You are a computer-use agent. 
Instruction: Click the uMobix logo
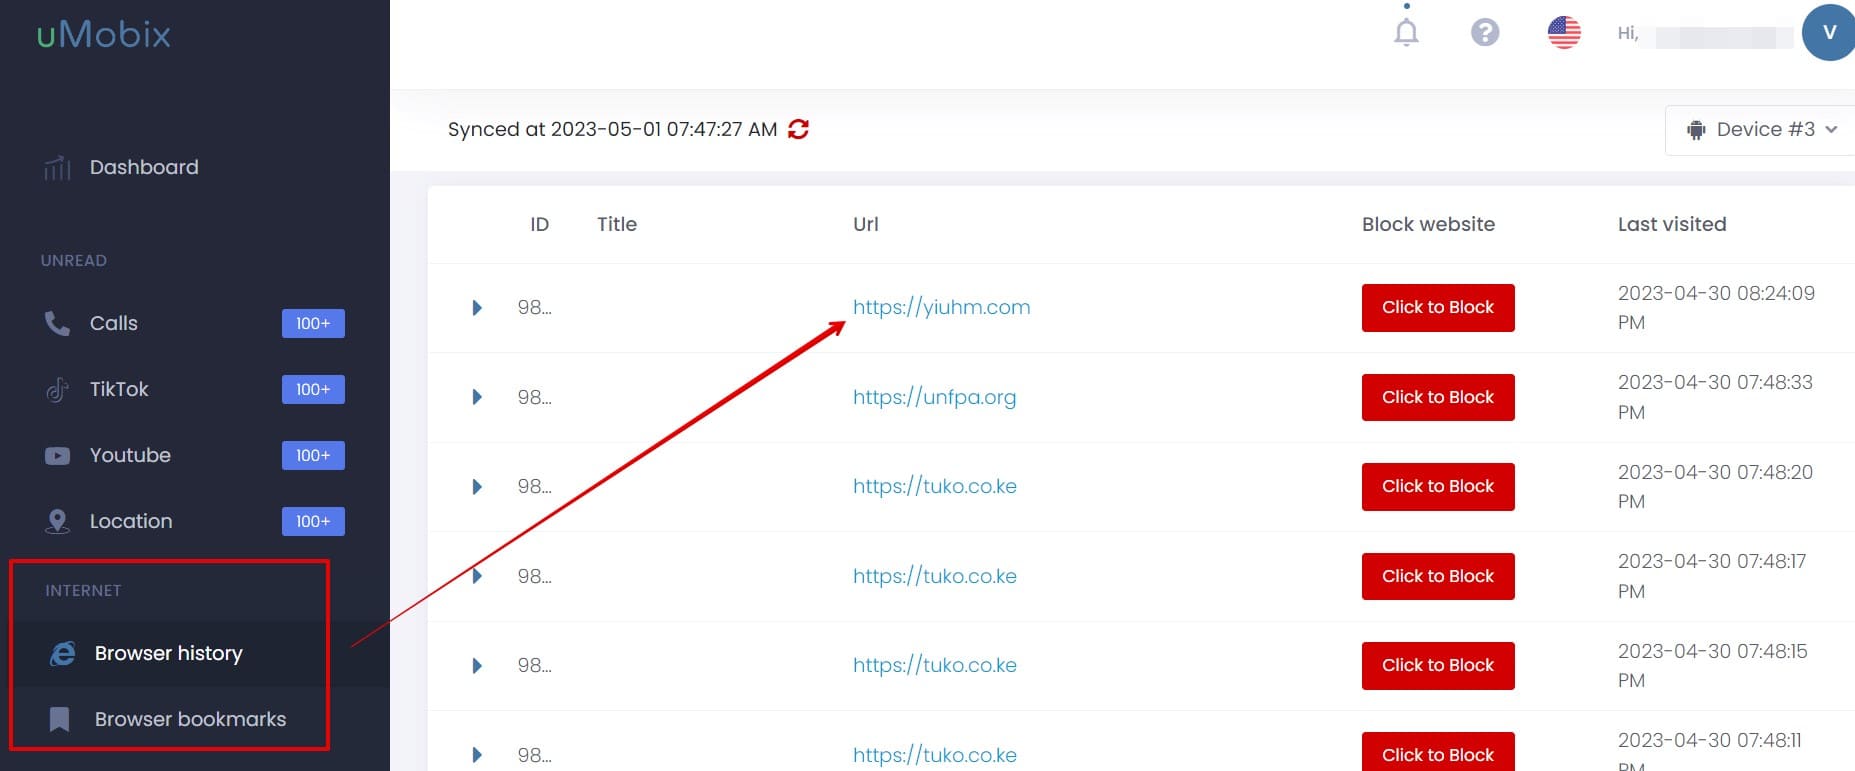[104, 35]
